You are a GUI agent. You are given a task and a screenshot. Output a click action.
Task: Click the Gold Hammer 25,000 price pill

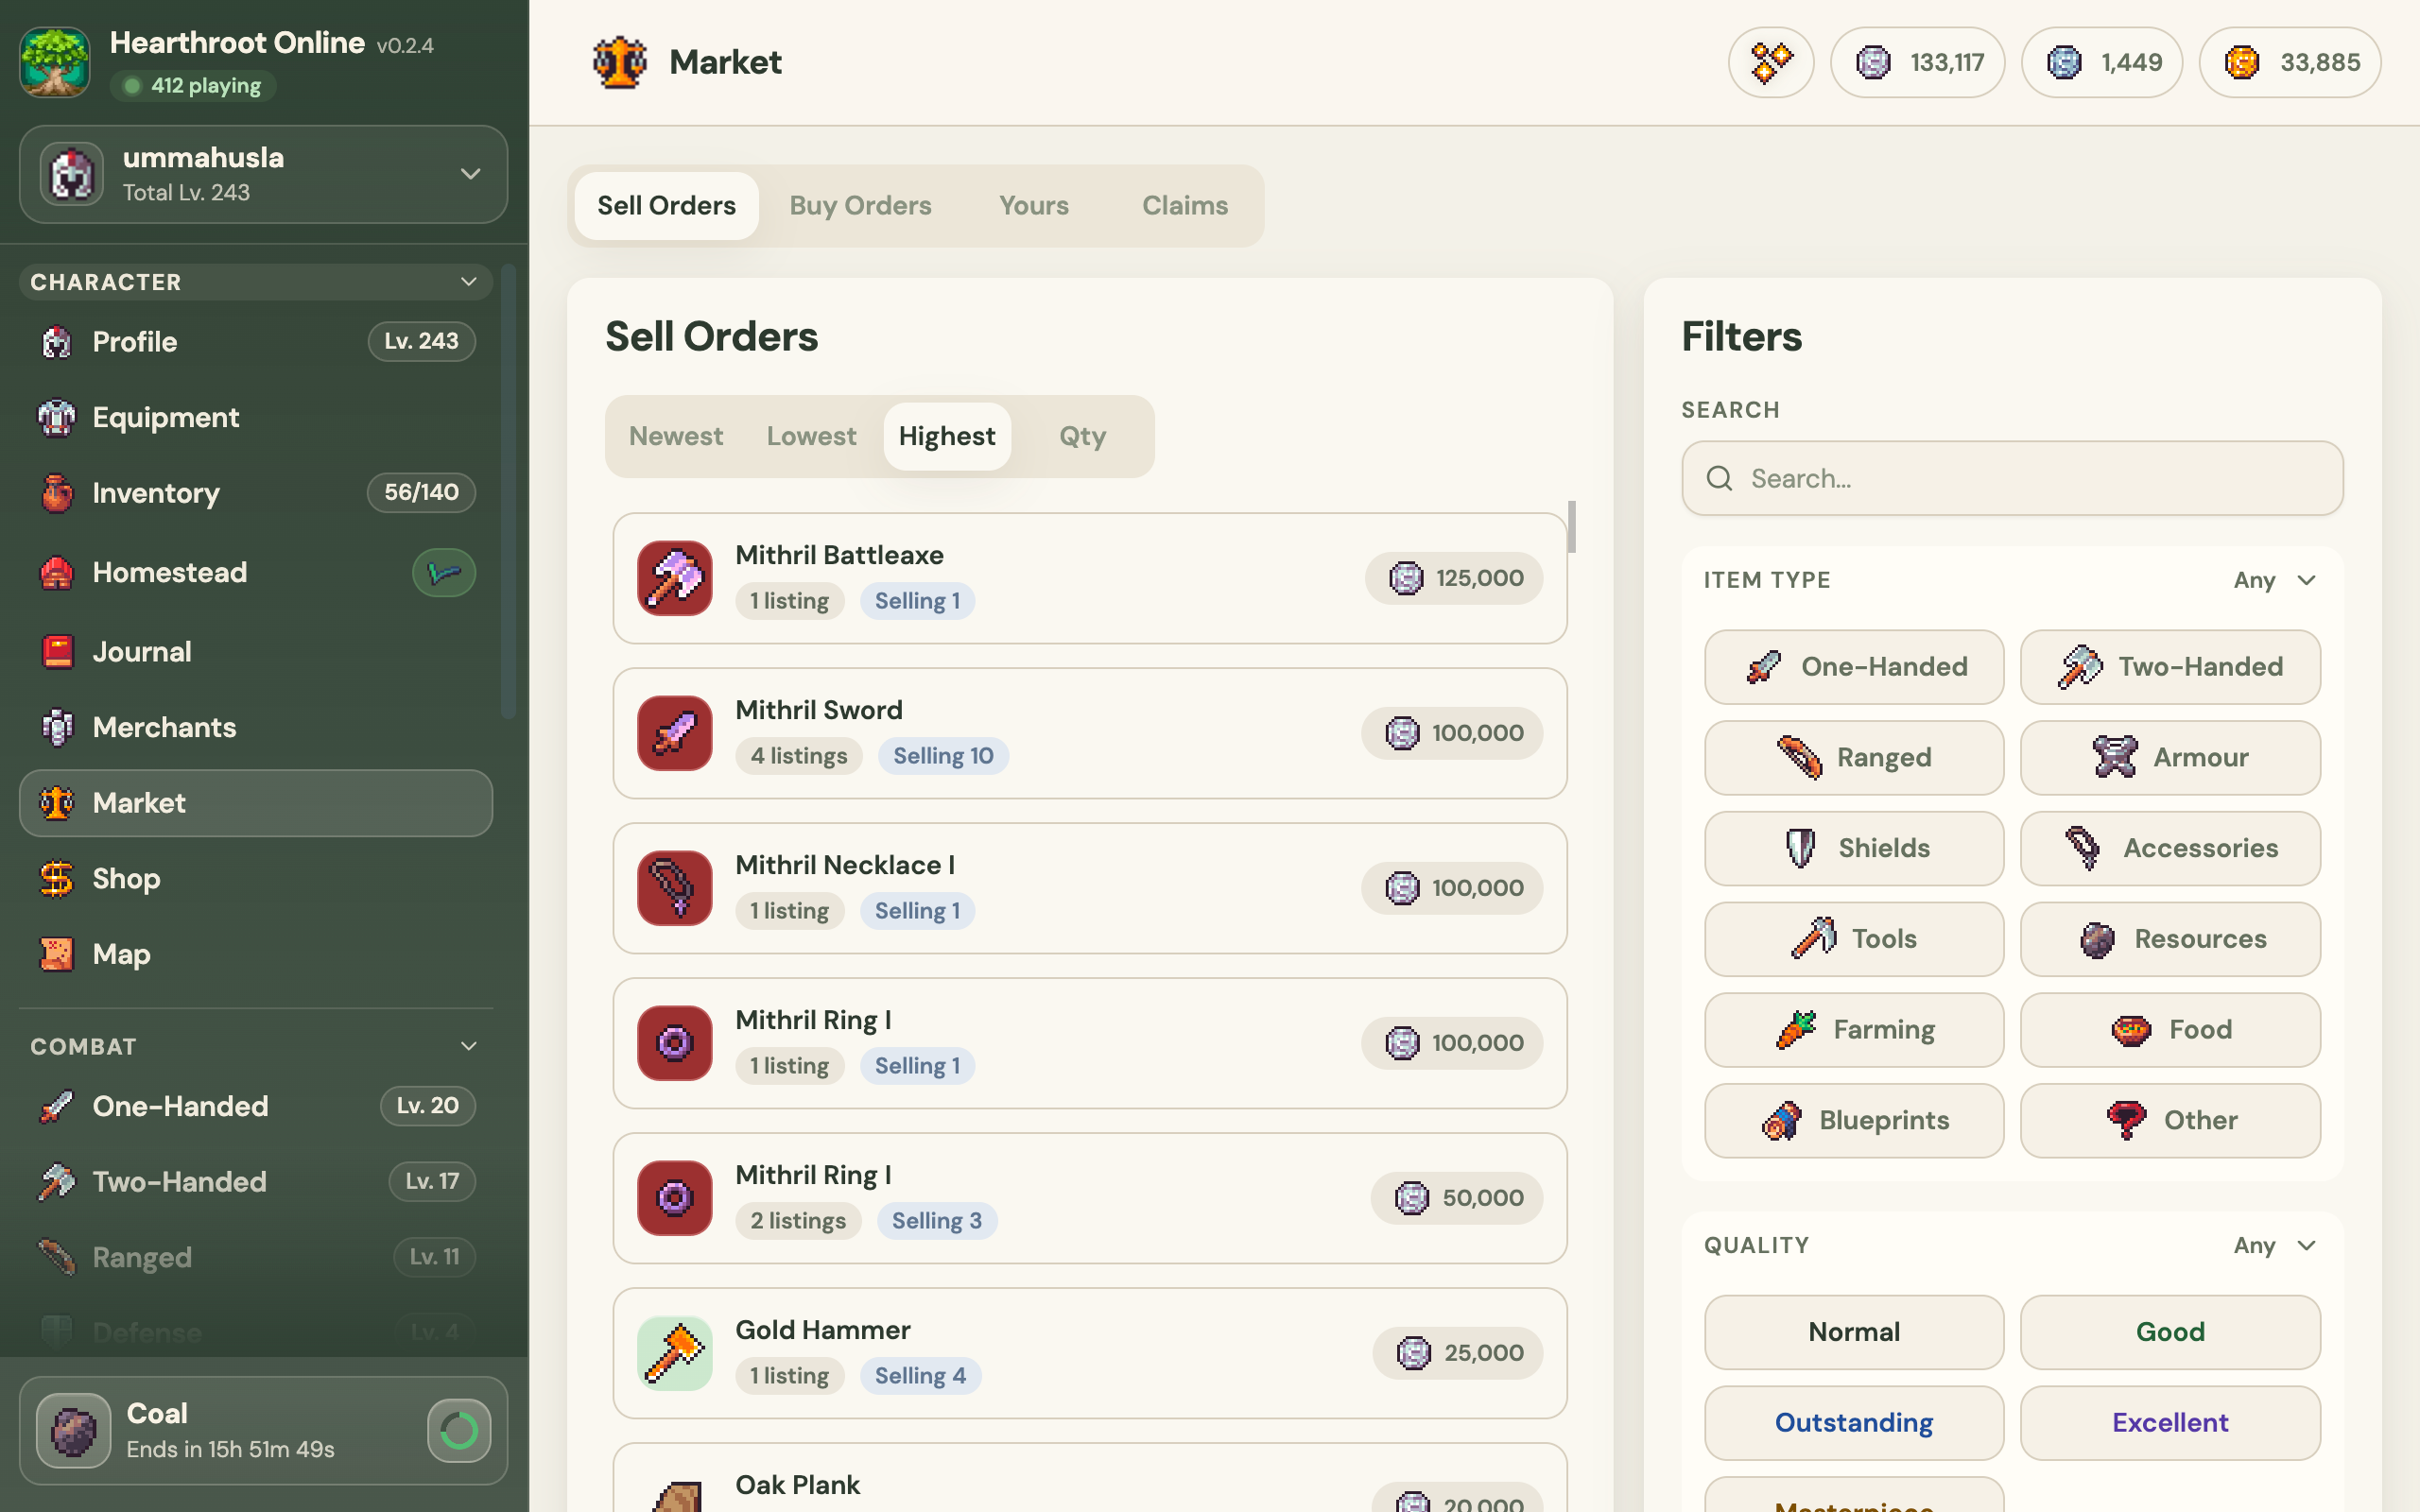tap(1458, 1353)
